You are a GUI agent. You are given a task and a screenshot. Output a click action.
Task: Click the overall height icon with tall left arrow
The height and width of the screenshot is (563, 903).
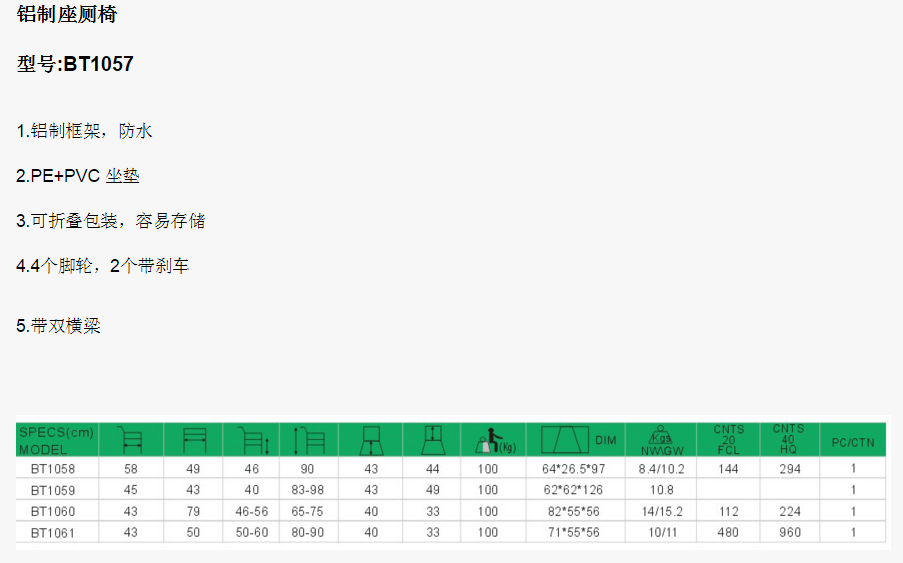click(309, 440)
